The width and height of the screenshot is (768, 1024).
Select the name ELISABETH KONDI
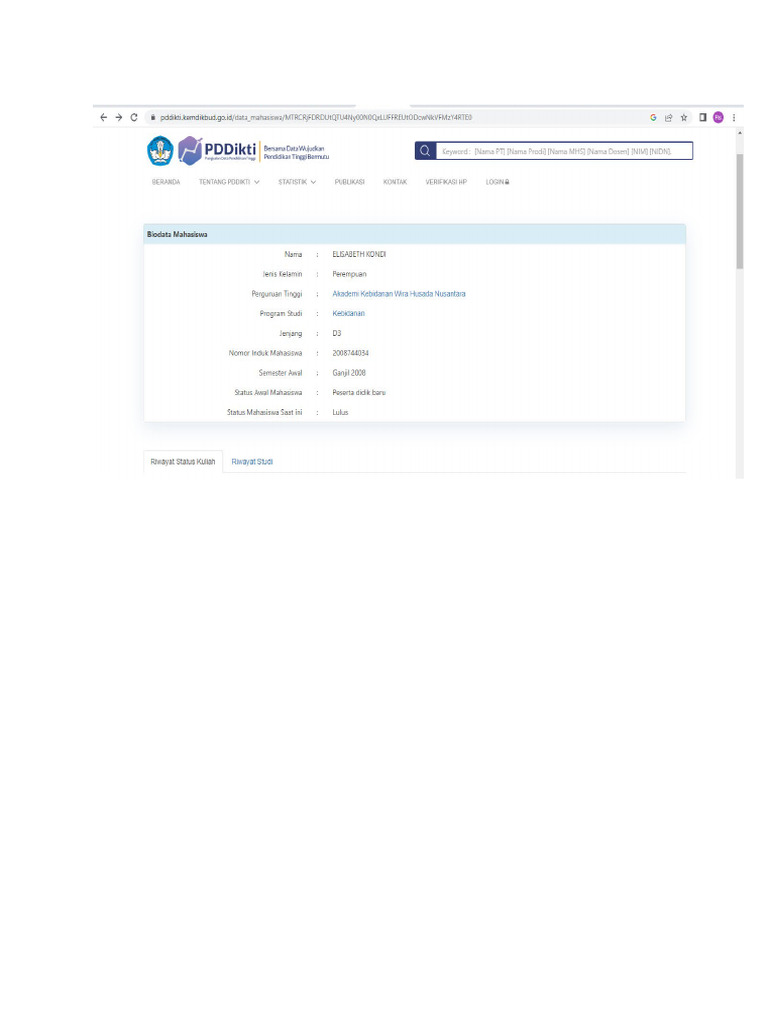coord(359,254)
